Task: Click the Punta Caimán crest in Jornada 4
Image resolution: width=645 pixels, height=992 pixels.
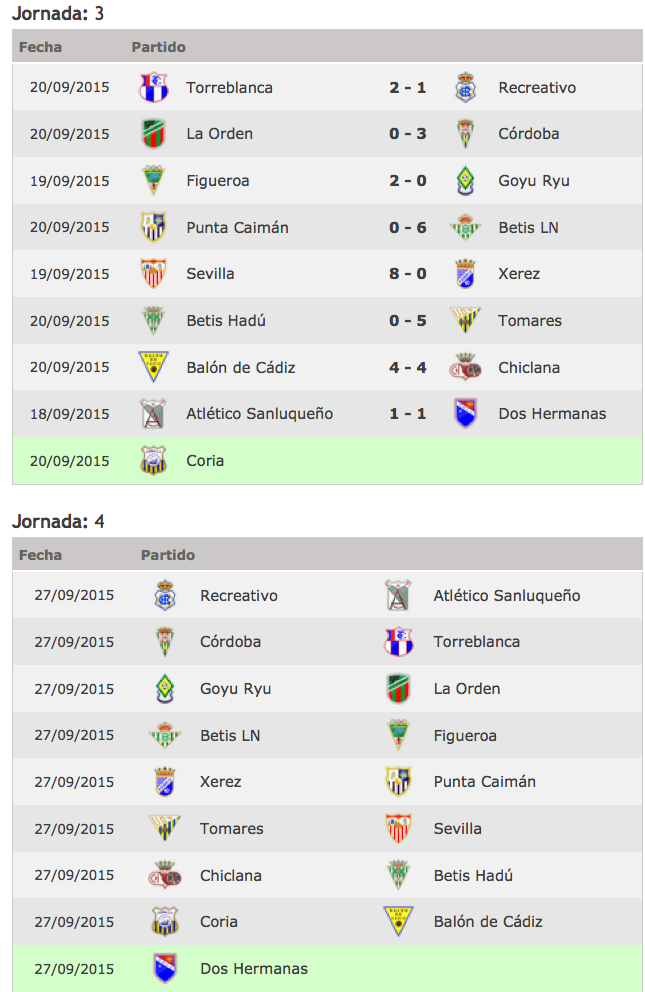Action: pos(398,781)
